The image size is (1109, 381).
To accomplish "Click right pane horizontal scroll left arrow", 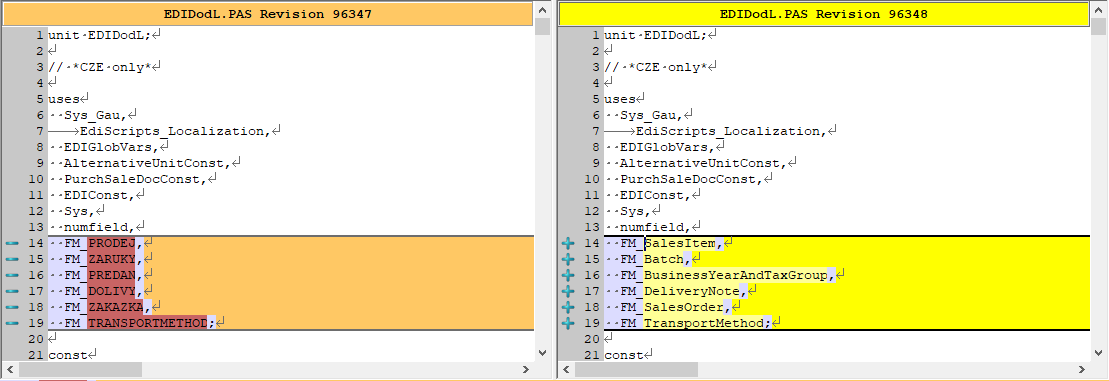I will pos(567,369).
